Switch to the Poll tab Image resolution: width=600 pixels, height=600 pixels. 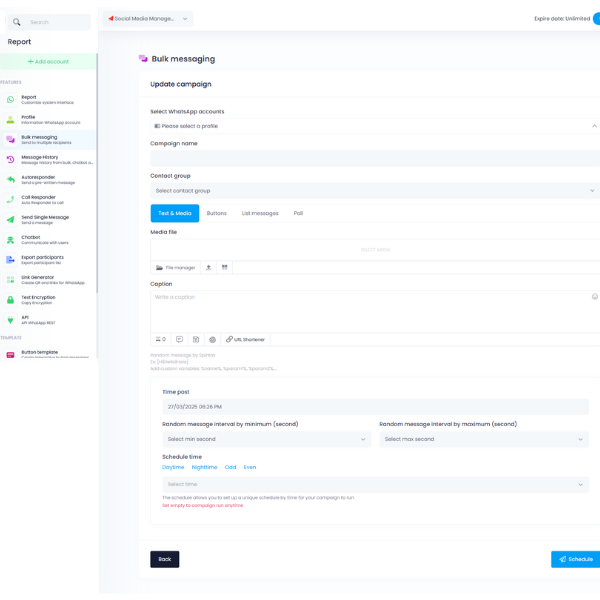point(298,213)
